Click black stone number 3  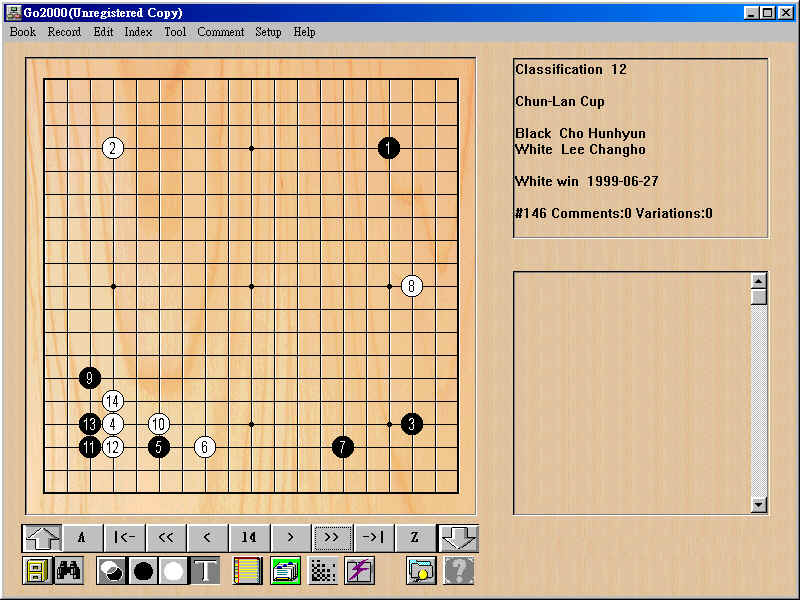412,424
